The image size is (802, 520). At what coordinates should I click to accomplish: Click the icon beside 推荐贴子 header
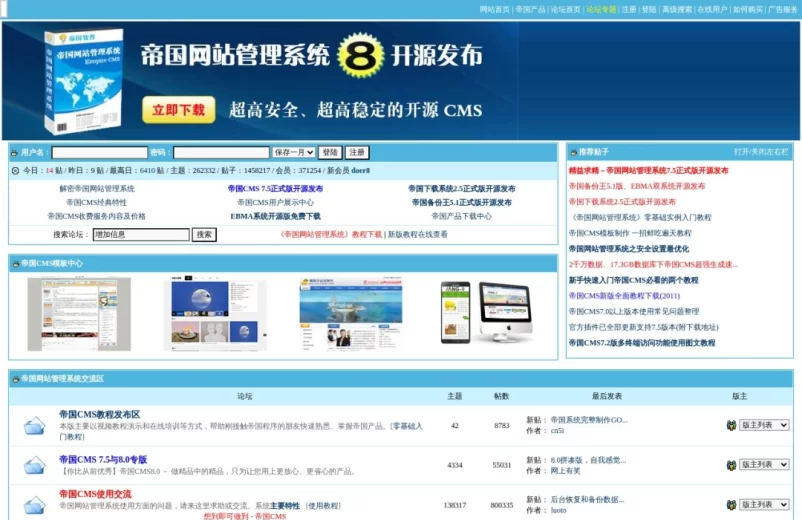tap(573, 152)
